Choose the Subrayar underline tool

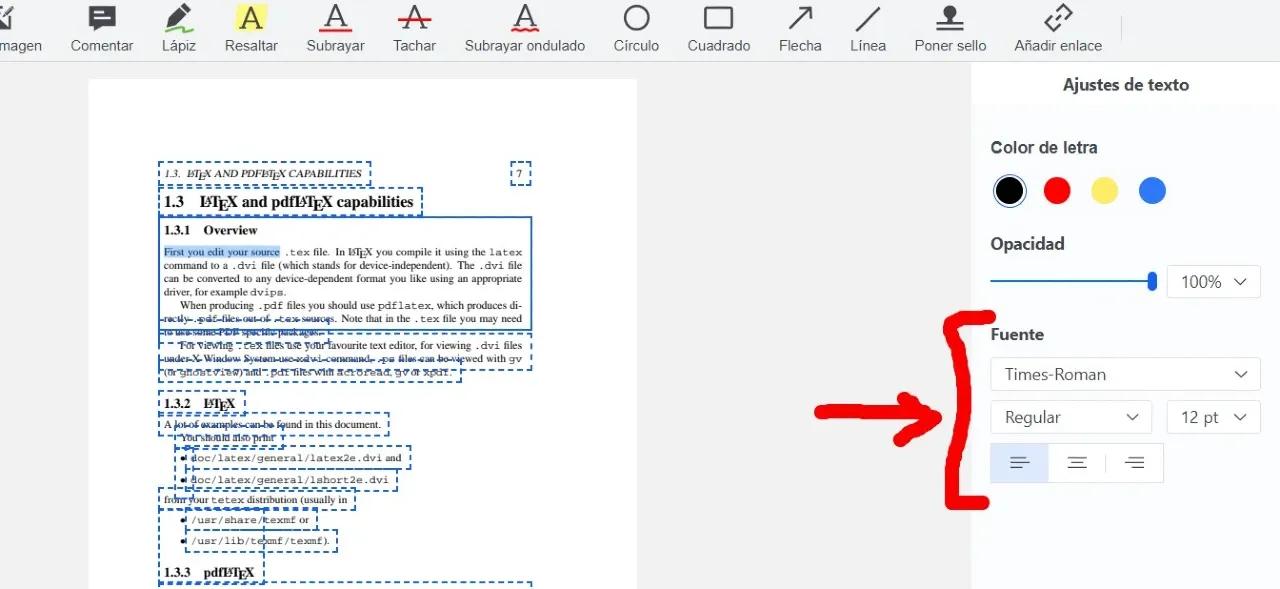[335, 29]
